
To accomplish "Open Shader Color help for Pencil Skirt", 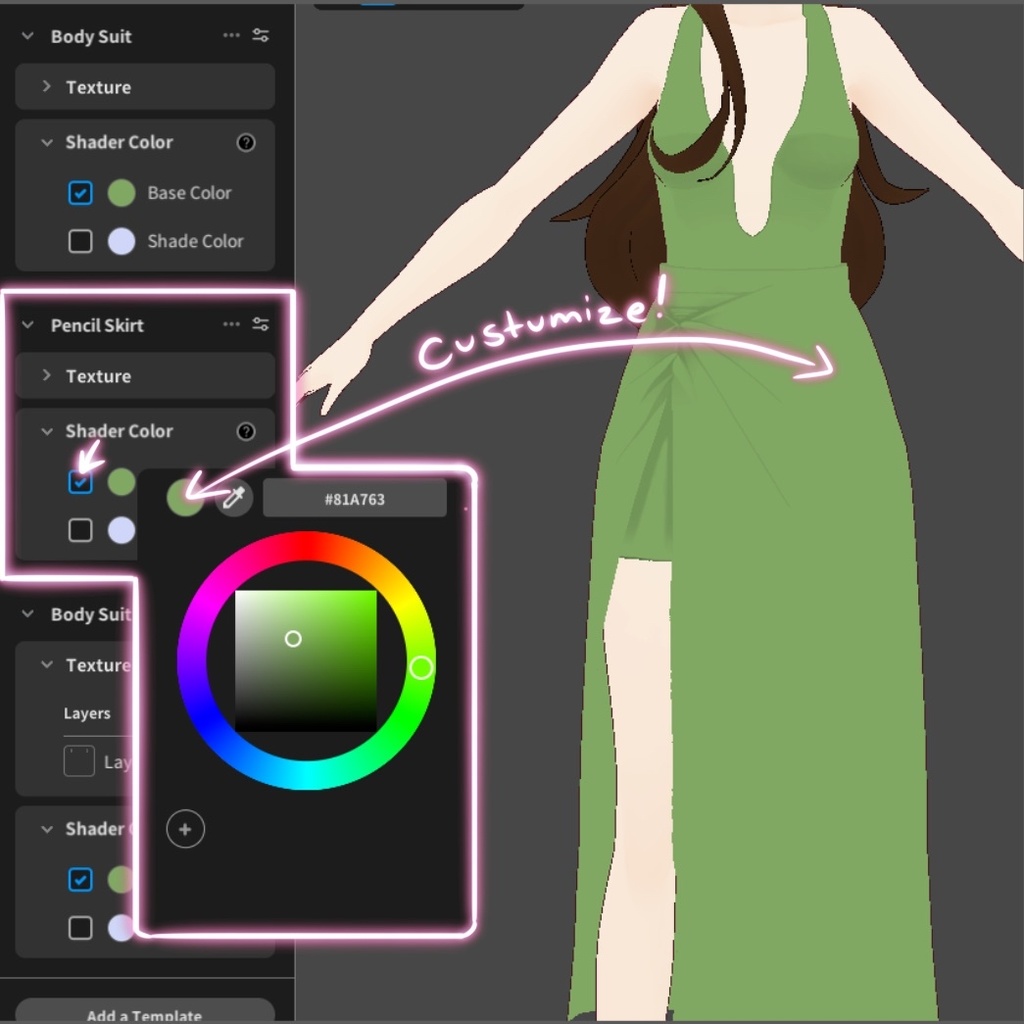I will click(x=246, y=431).
